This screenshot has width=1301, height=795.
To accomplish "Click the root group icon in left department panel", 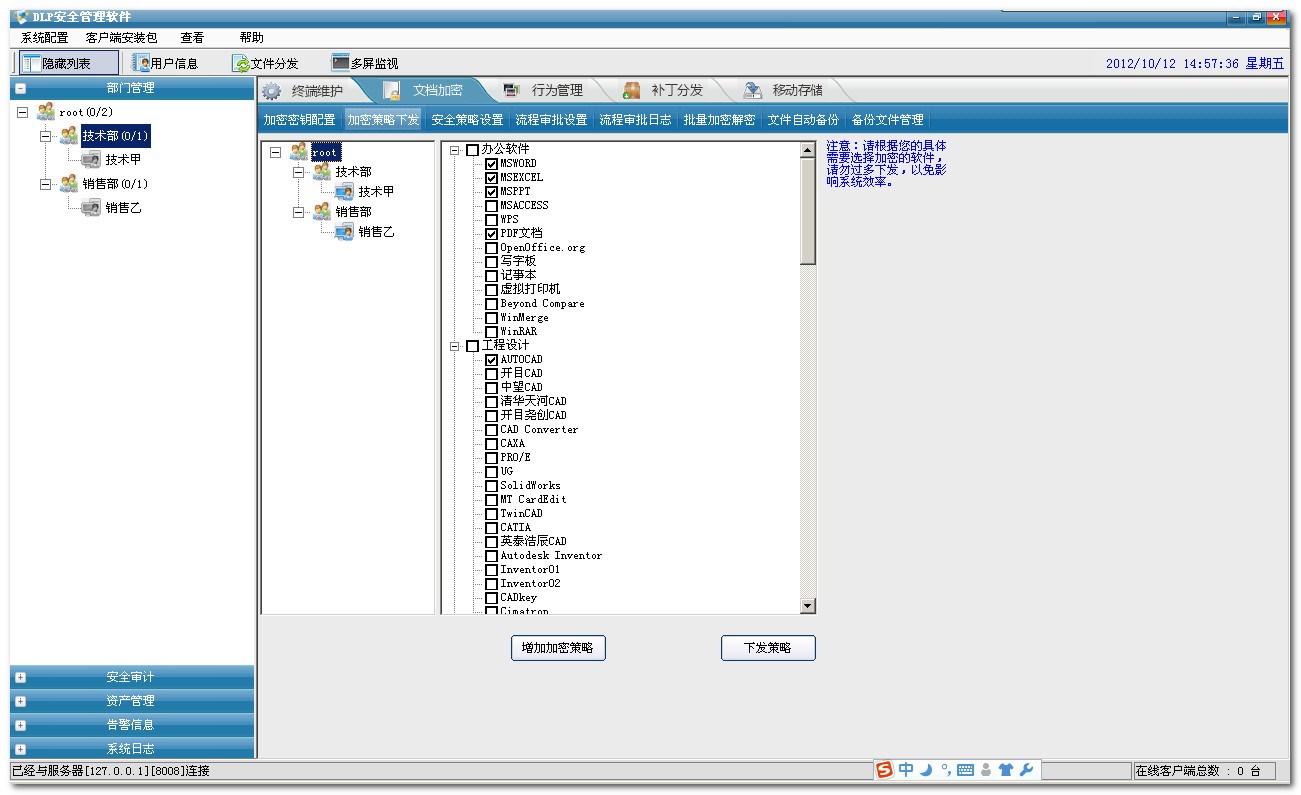I will (x=46, y=112).
